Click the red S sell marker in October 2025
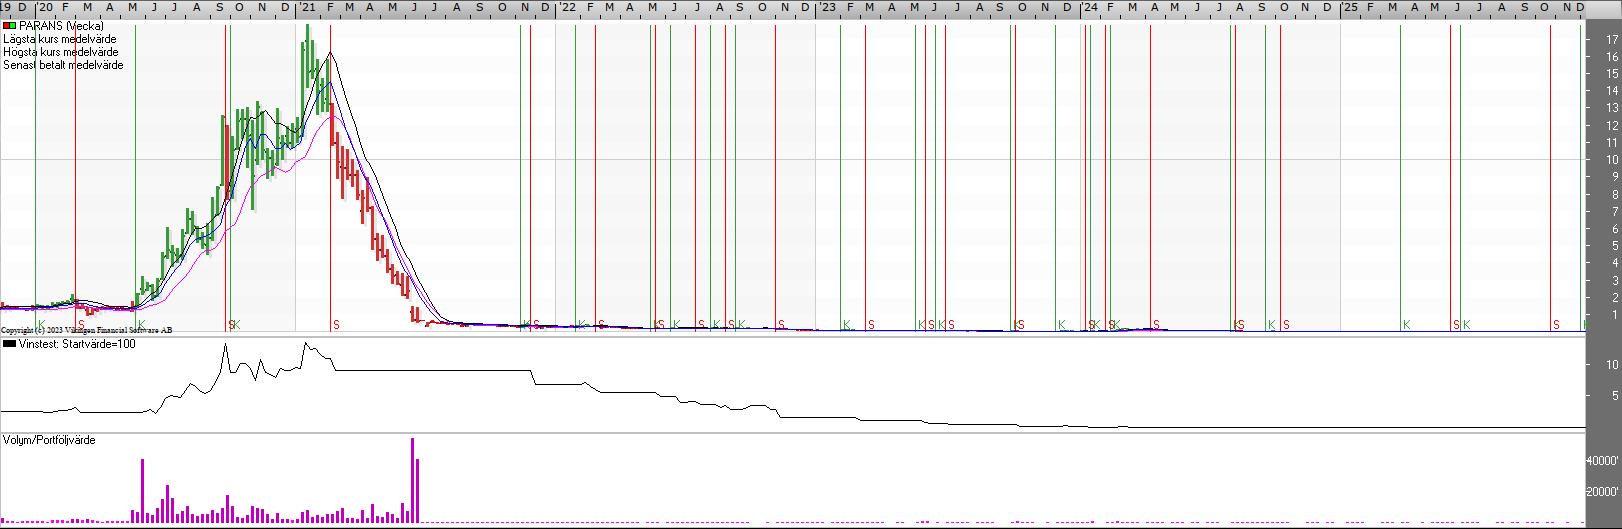 [1556, 325]
